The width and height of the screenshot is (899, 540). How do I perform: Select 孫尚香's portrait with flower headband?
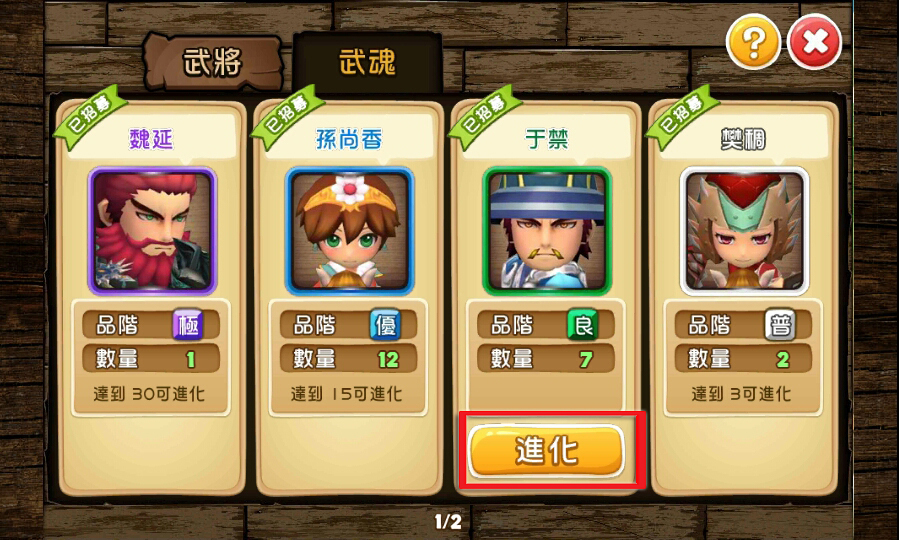349,231
